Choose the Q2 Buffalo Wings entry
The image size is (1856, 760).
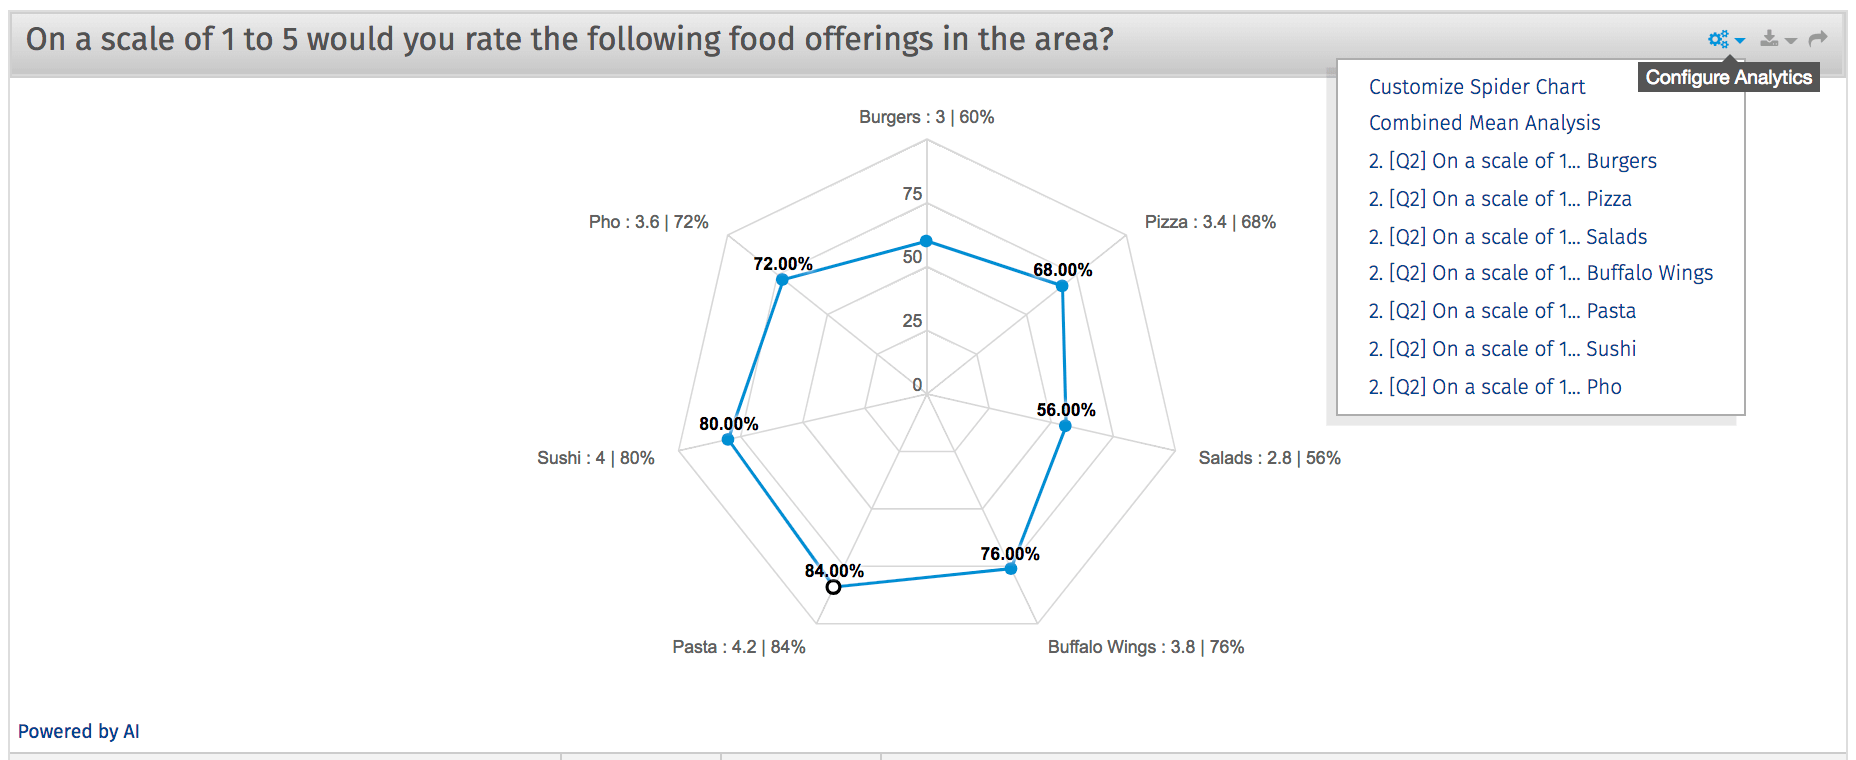point(1541,273)
